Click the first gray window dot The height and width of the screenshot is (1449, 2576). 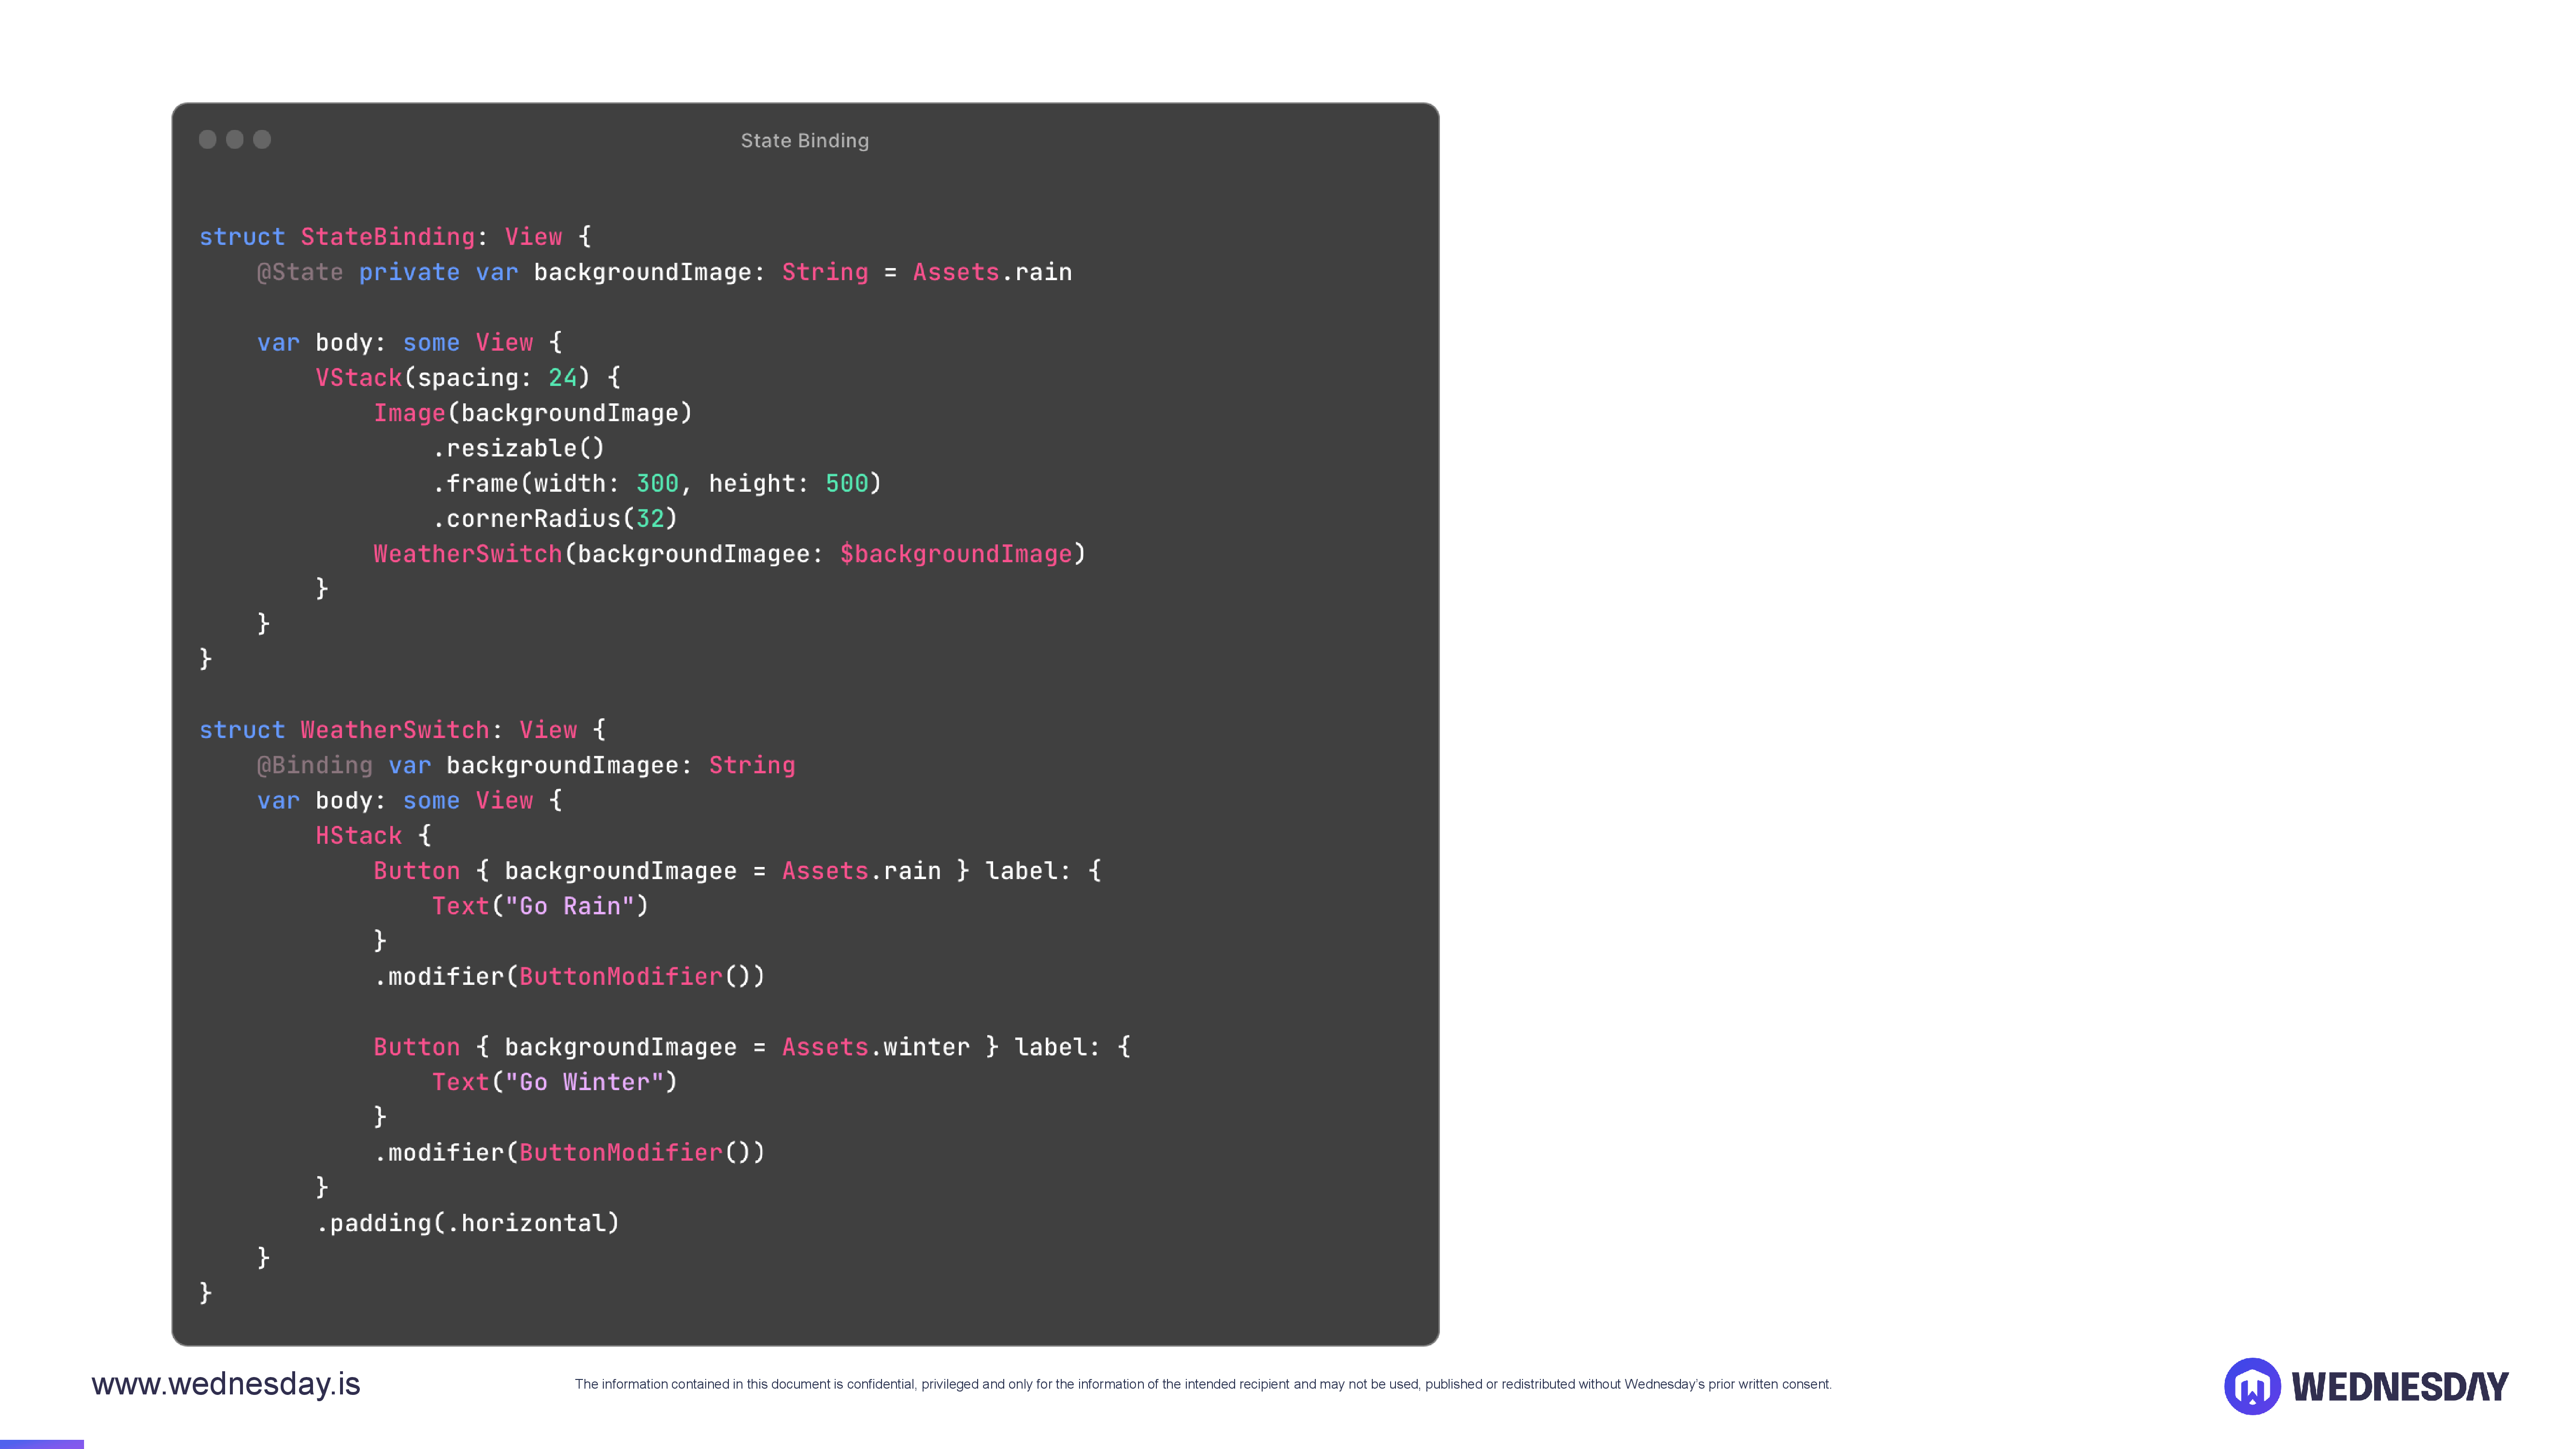(x=207, y=139)
